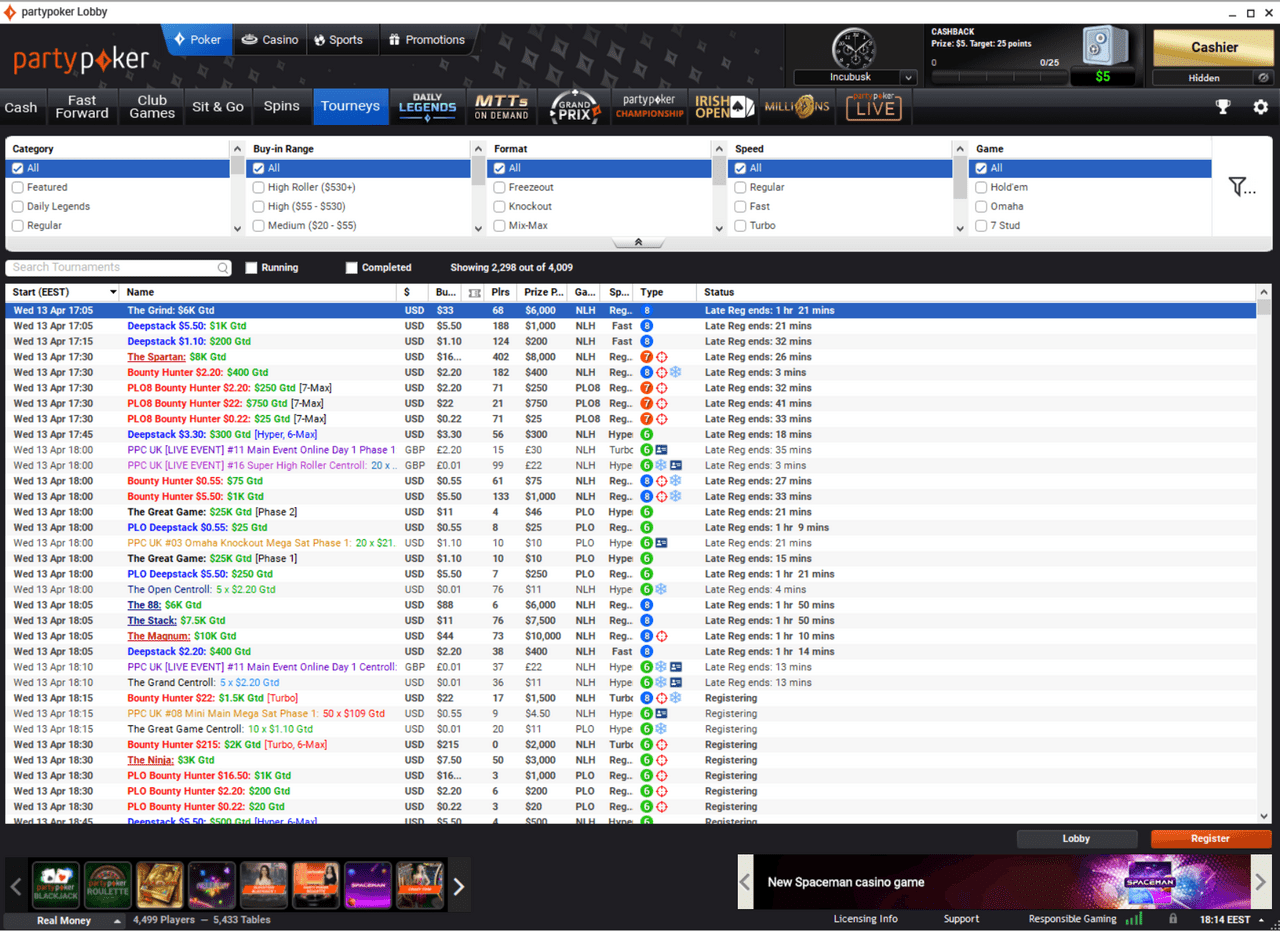Click the 8-max badge on The Grind row
Viewport: 1280px width, 931px height.
[647, 310]
